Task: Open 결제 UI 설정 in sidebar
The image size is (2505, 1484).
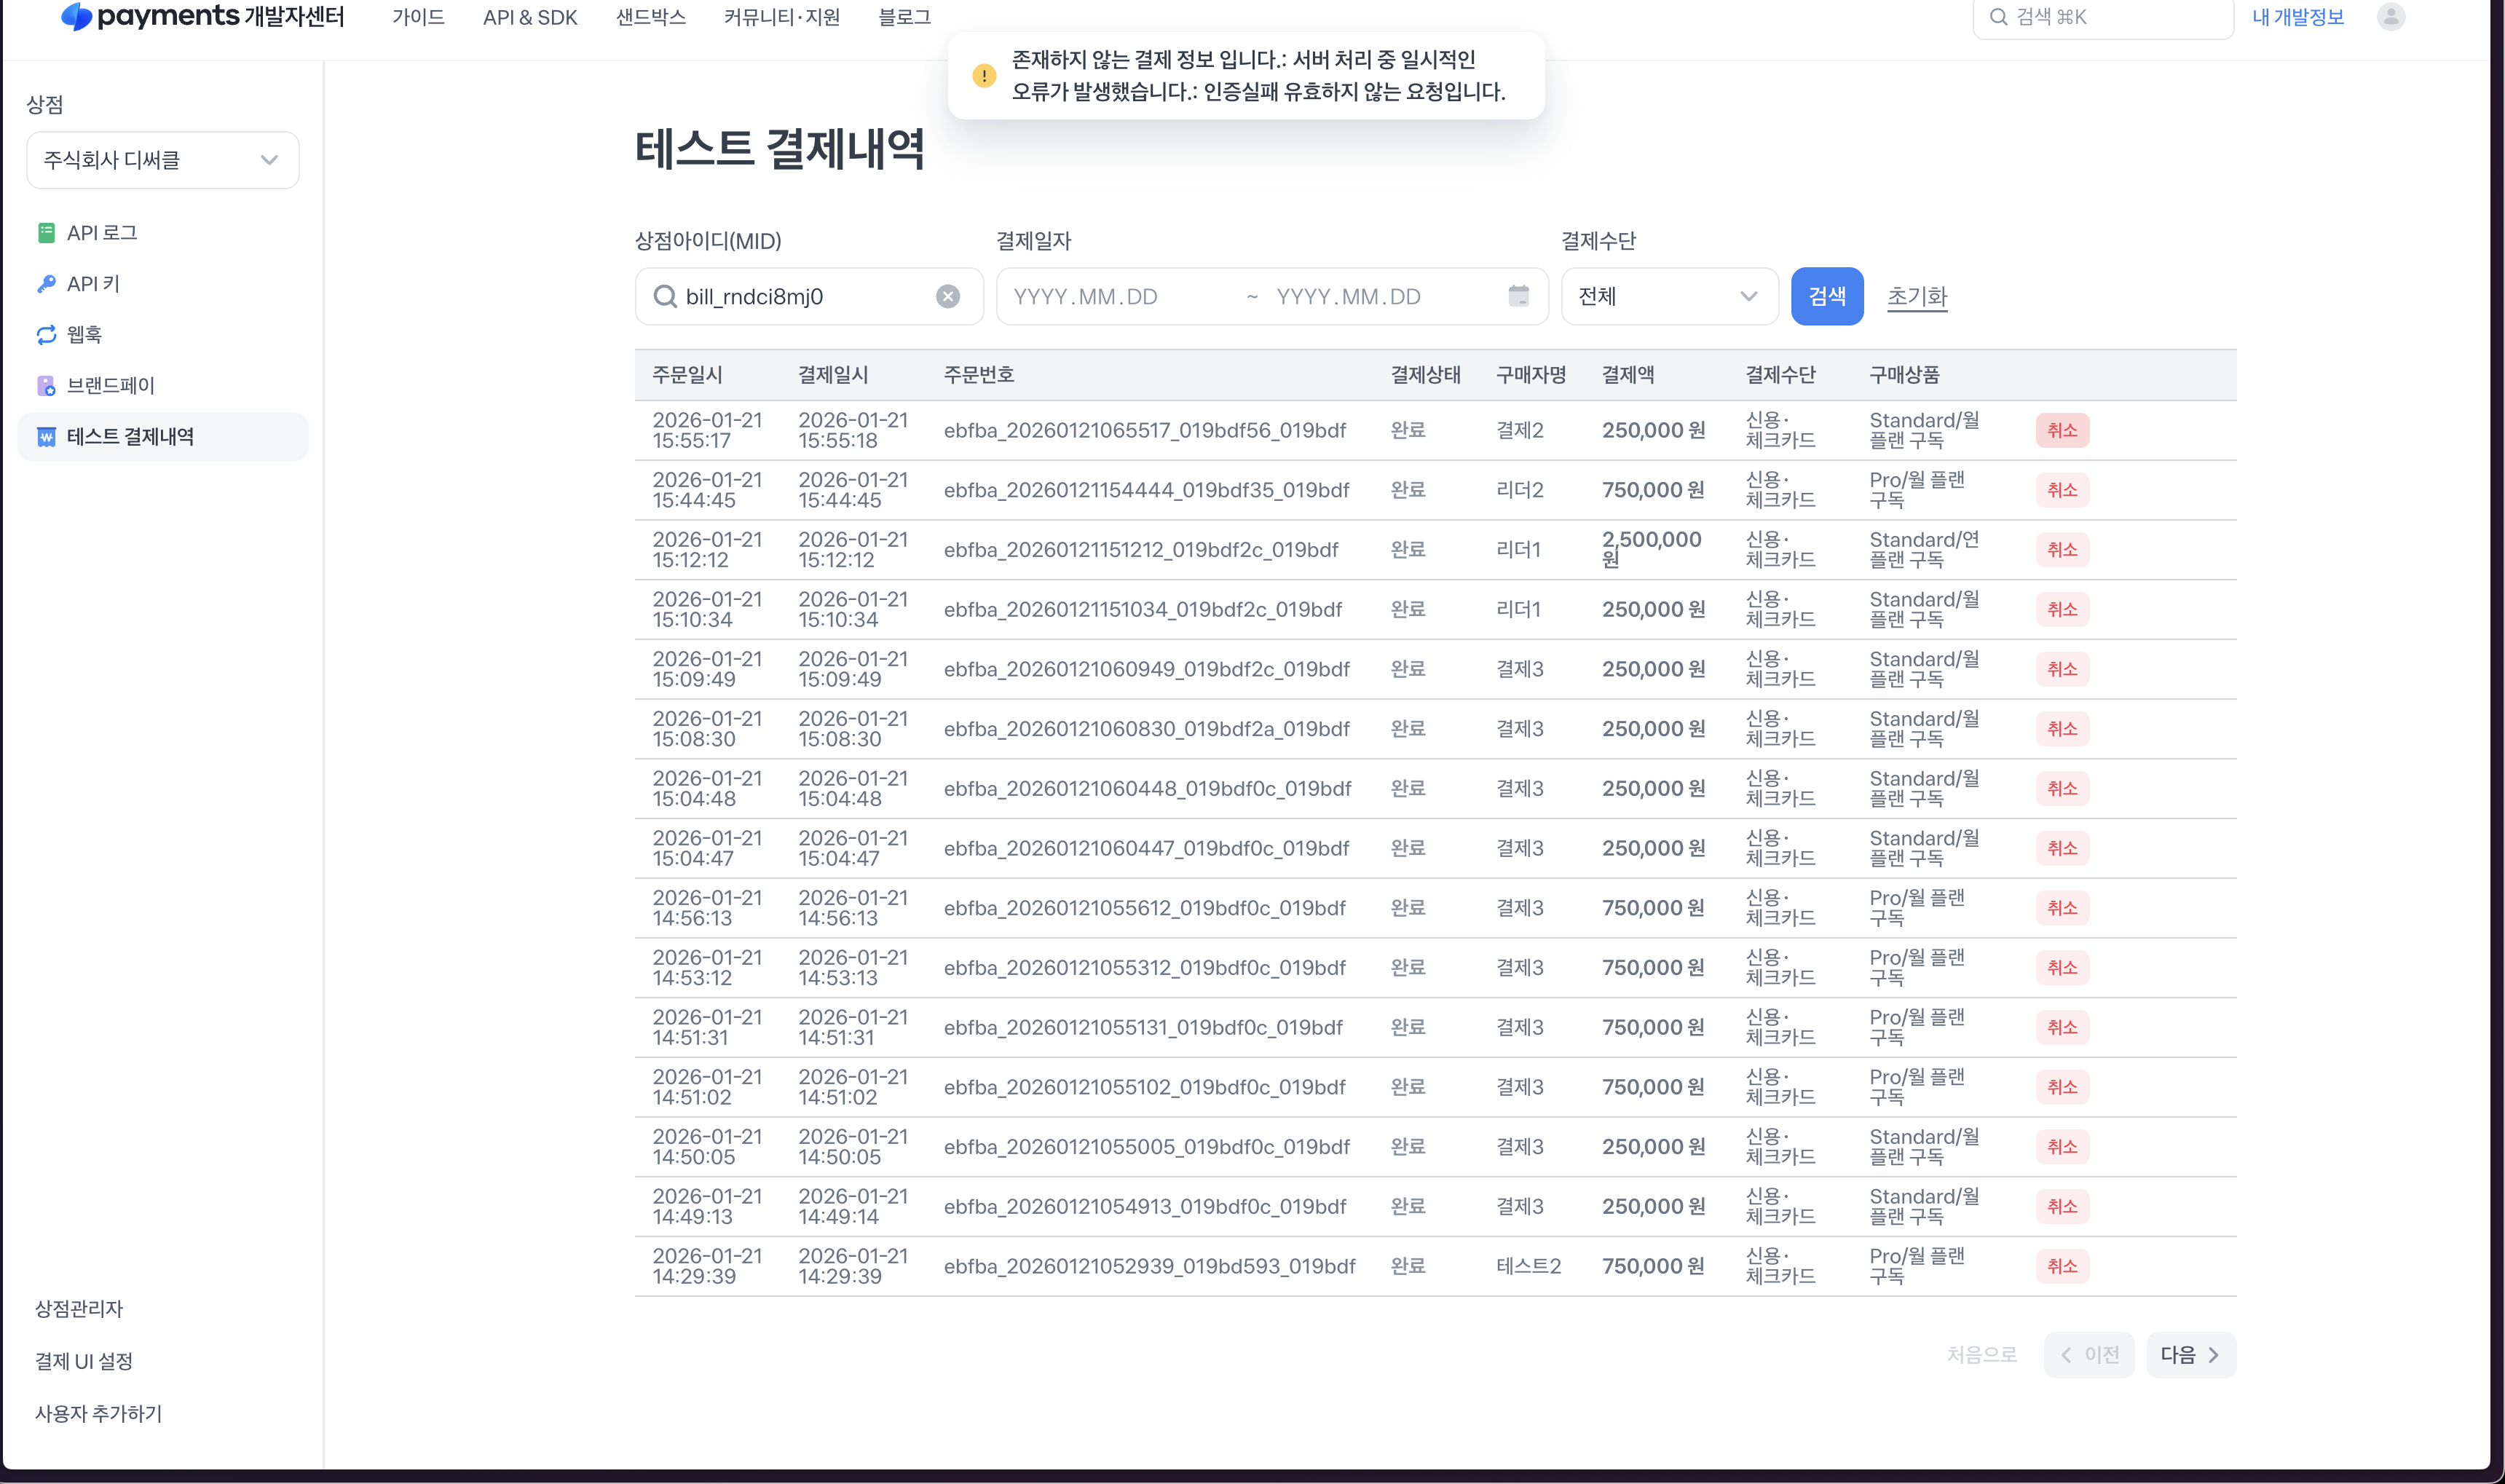Action: [84, 1361]
